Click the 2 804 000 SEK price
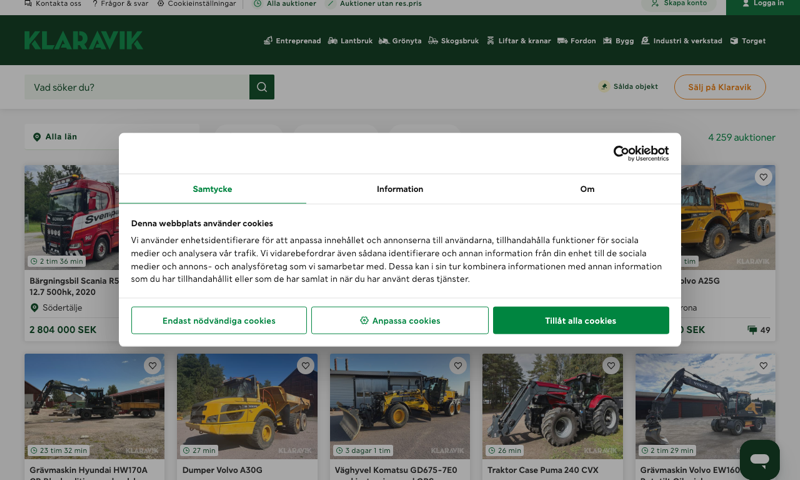The height and width of the screenshot is (480, 800). point(63,330)
